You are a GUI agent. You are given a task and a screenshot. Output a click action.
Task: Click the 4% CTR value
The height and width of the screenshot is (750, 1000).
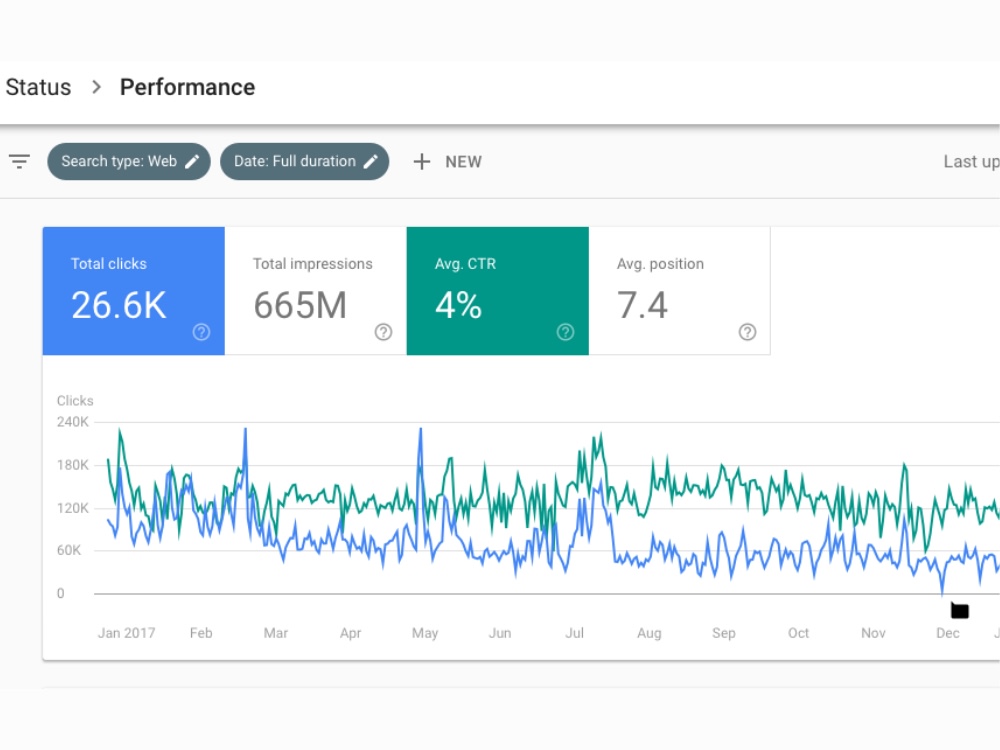pos(459,305)
